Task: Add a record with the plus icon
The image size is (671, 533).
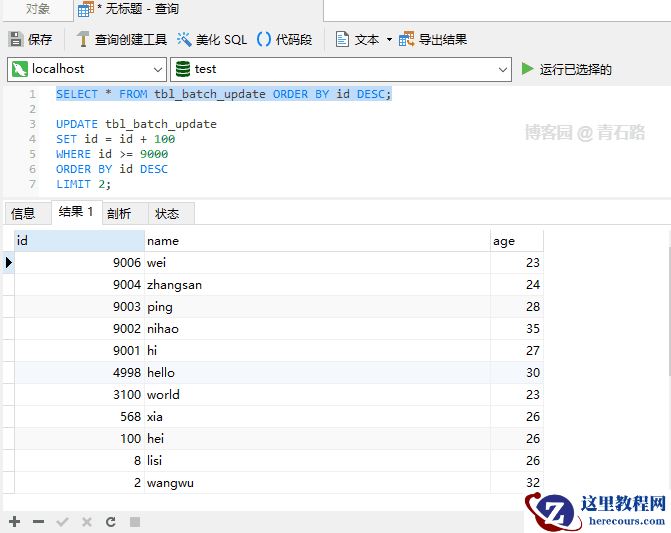Action: 15,521
